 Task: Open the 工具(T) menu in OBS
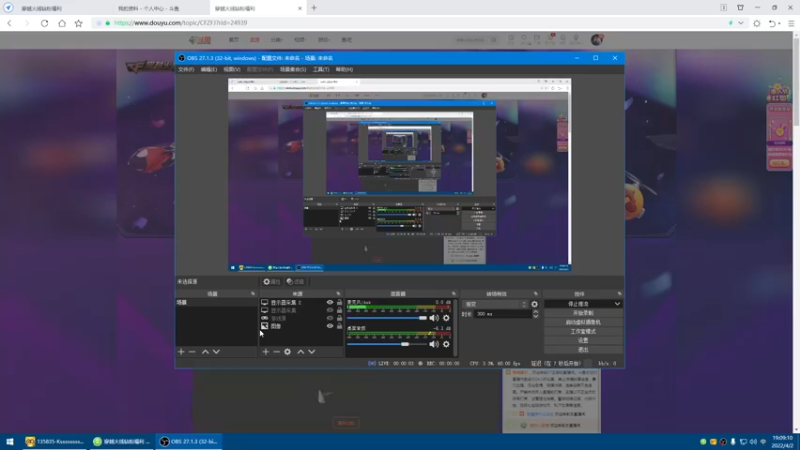(321, 69)
